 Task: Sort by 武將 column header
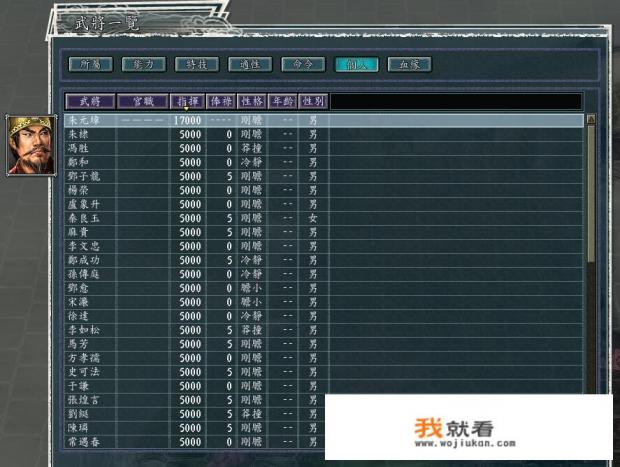point(90,101)
